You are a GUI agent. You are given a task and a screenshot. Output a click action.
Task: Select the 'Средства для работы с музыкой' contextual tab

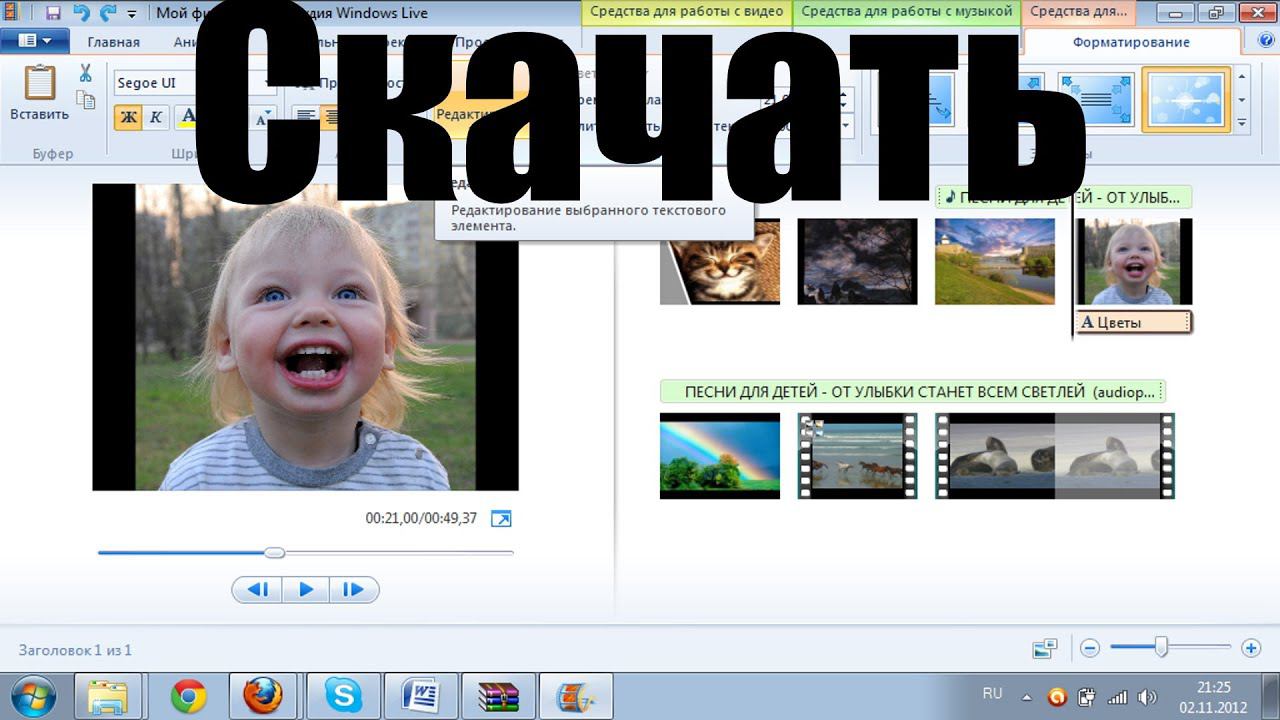coord(907,13)
